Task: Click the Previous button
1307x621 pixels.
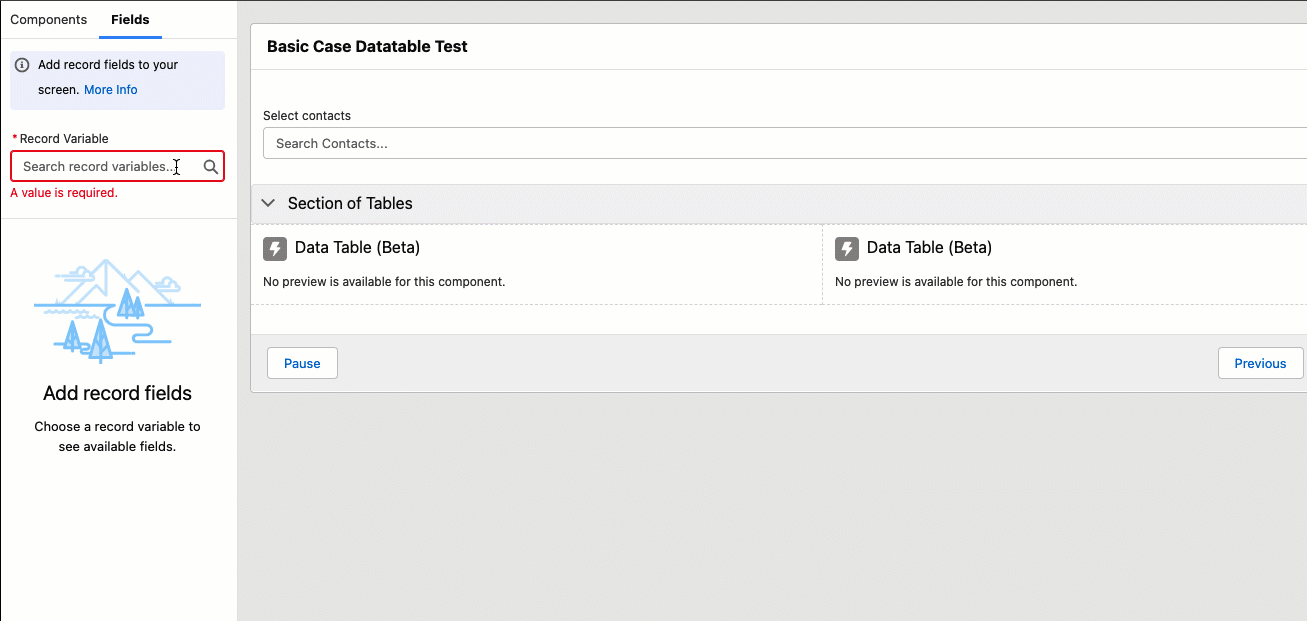Action: pos(1260,363)
